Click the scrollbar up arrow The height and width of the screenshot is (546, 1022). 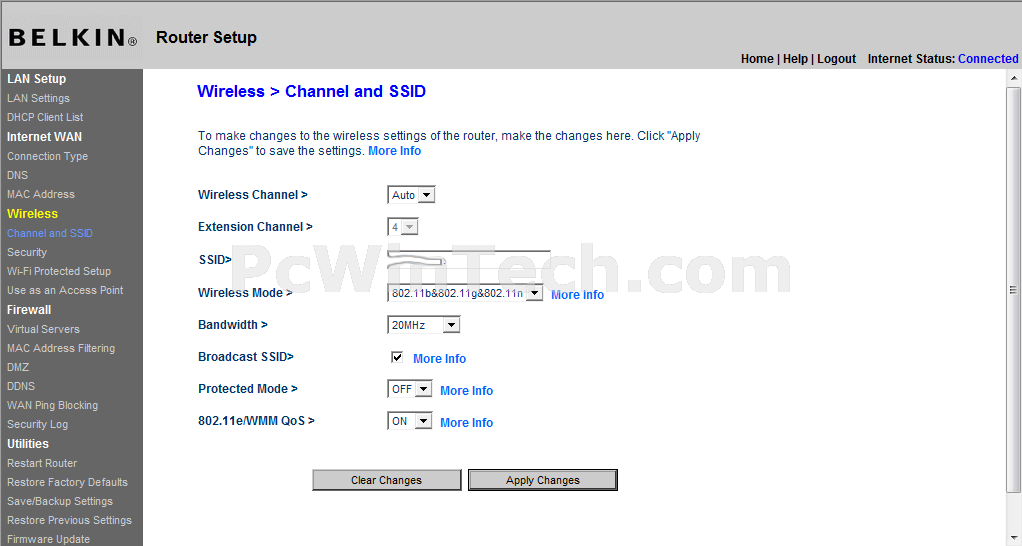pyautogui.click(x=1014, y=78)
